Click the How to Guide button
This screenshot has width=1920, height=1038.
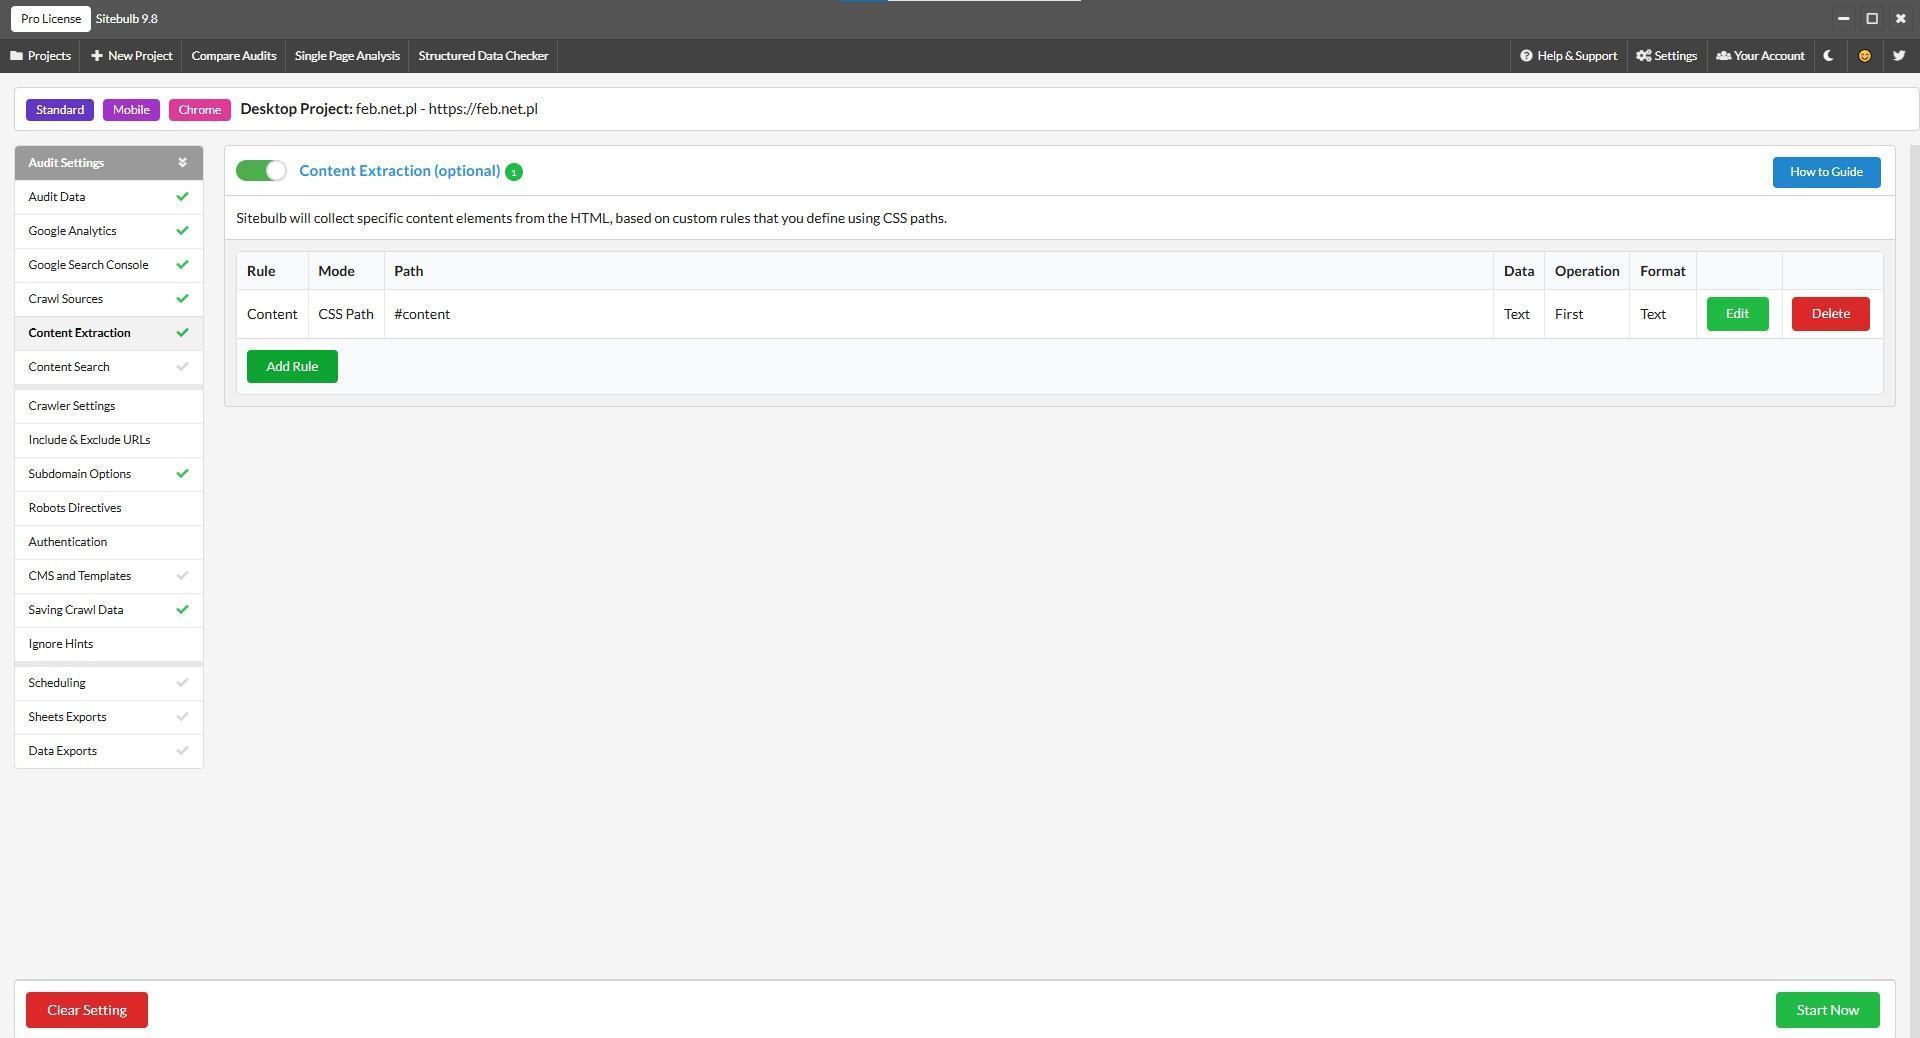click(1826, 172)
